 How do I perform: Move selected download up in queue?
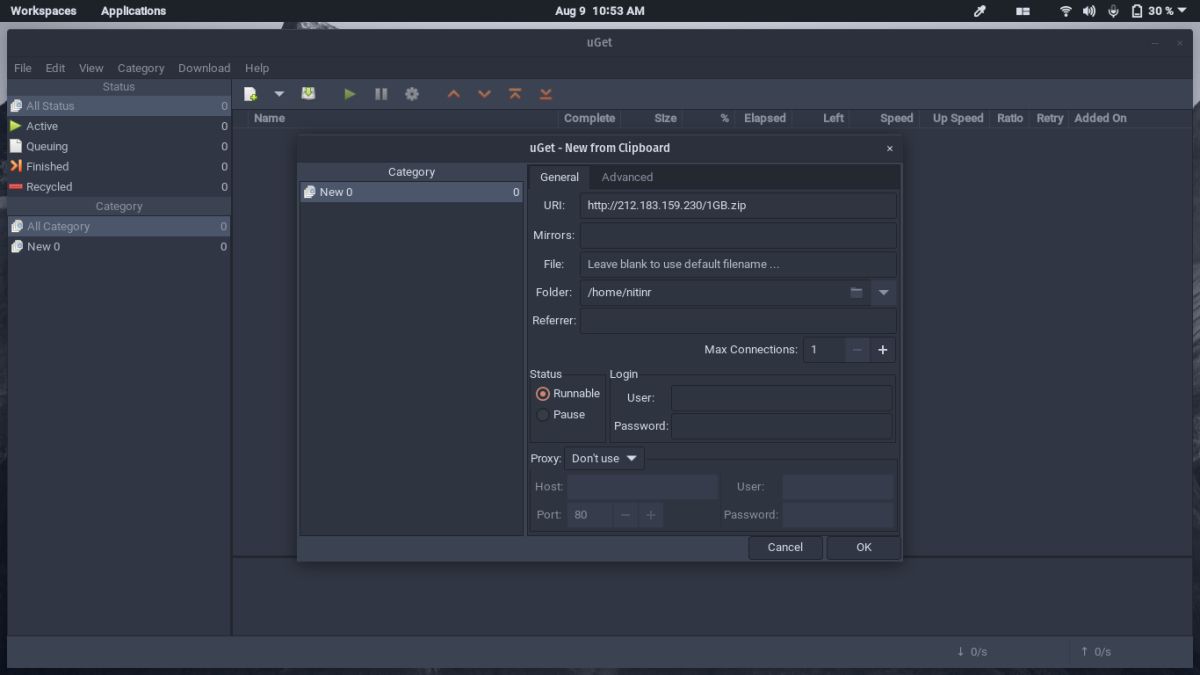[x=453, y=93]
